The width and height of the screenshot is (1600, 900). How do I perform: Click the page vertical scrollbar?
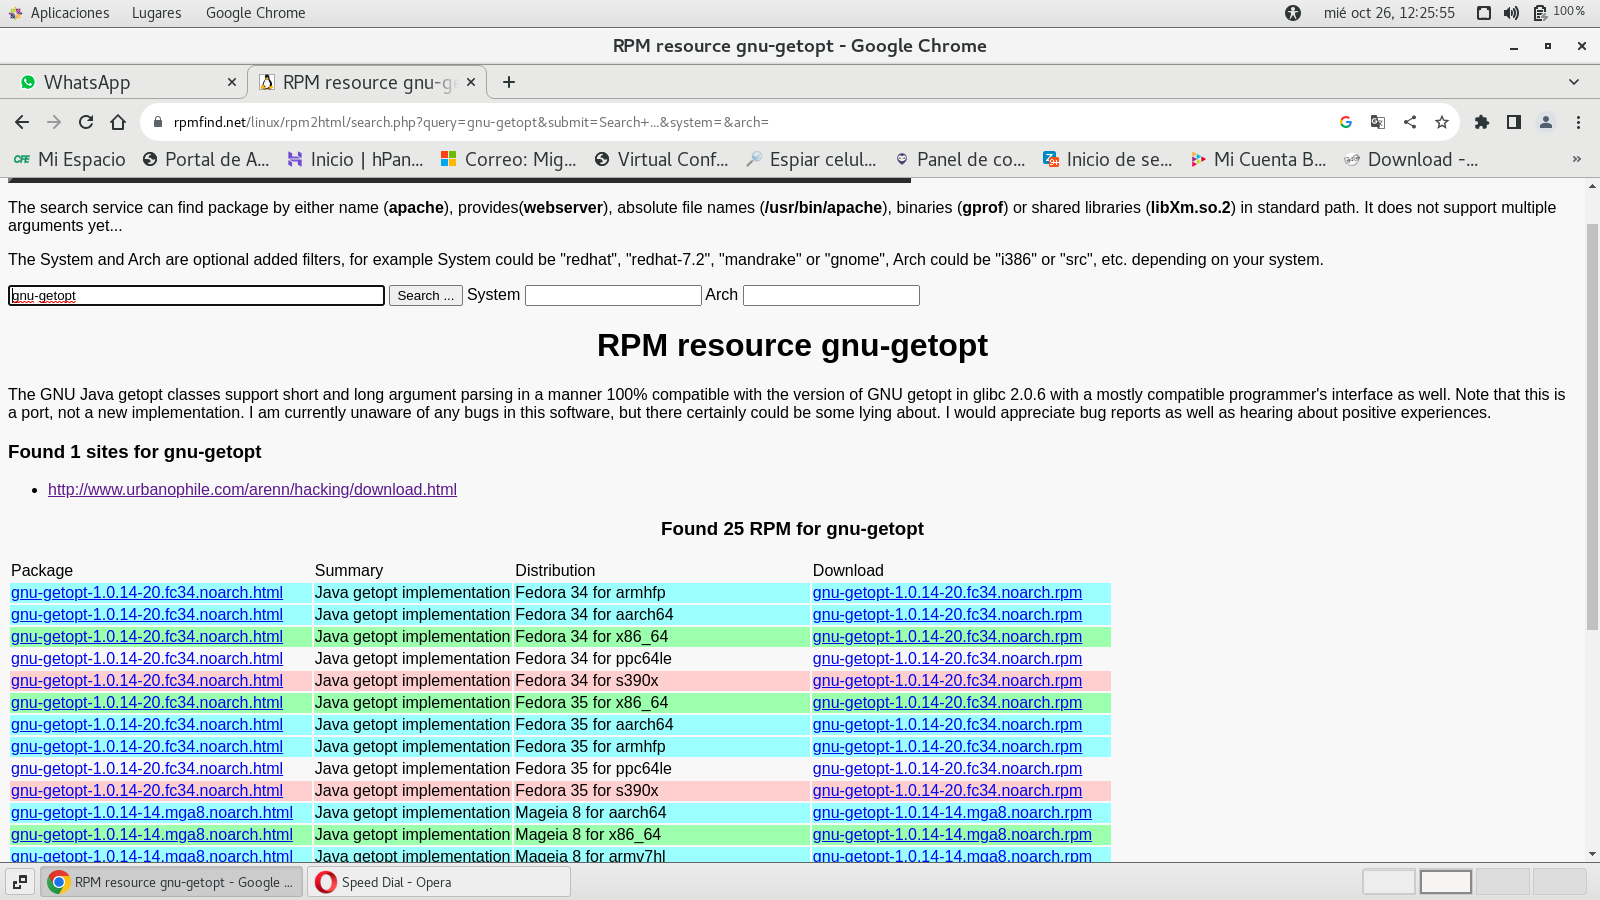click(1592, 427)
